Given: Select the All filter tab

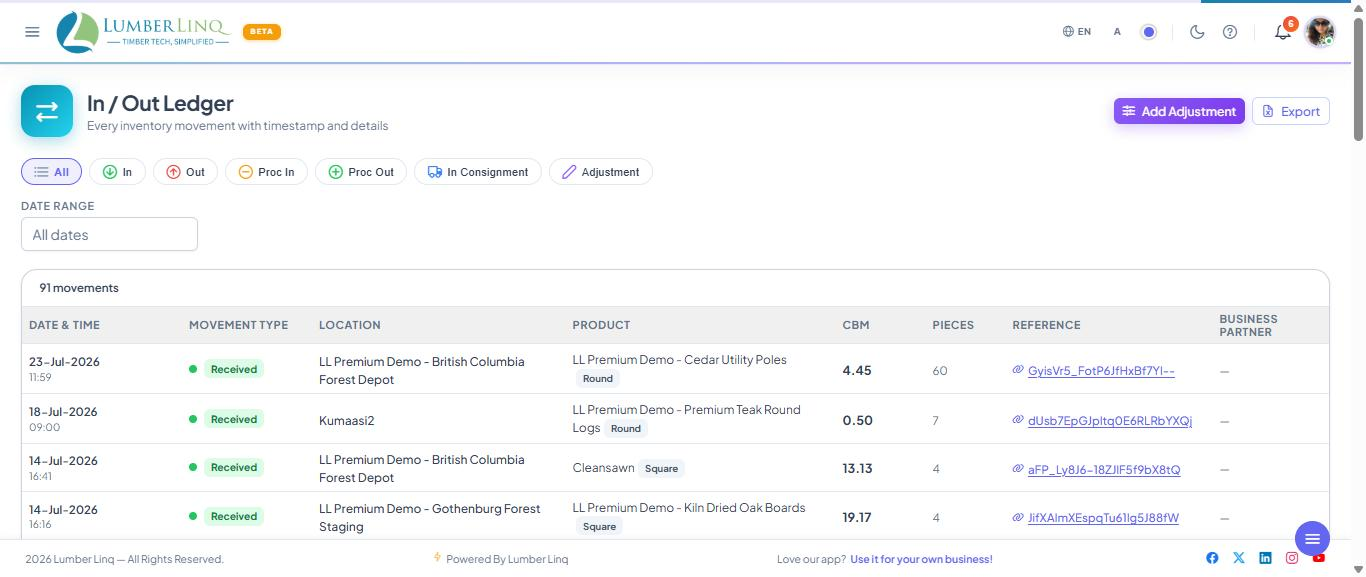Looking at the screenshot, I should tap(51, 172).
